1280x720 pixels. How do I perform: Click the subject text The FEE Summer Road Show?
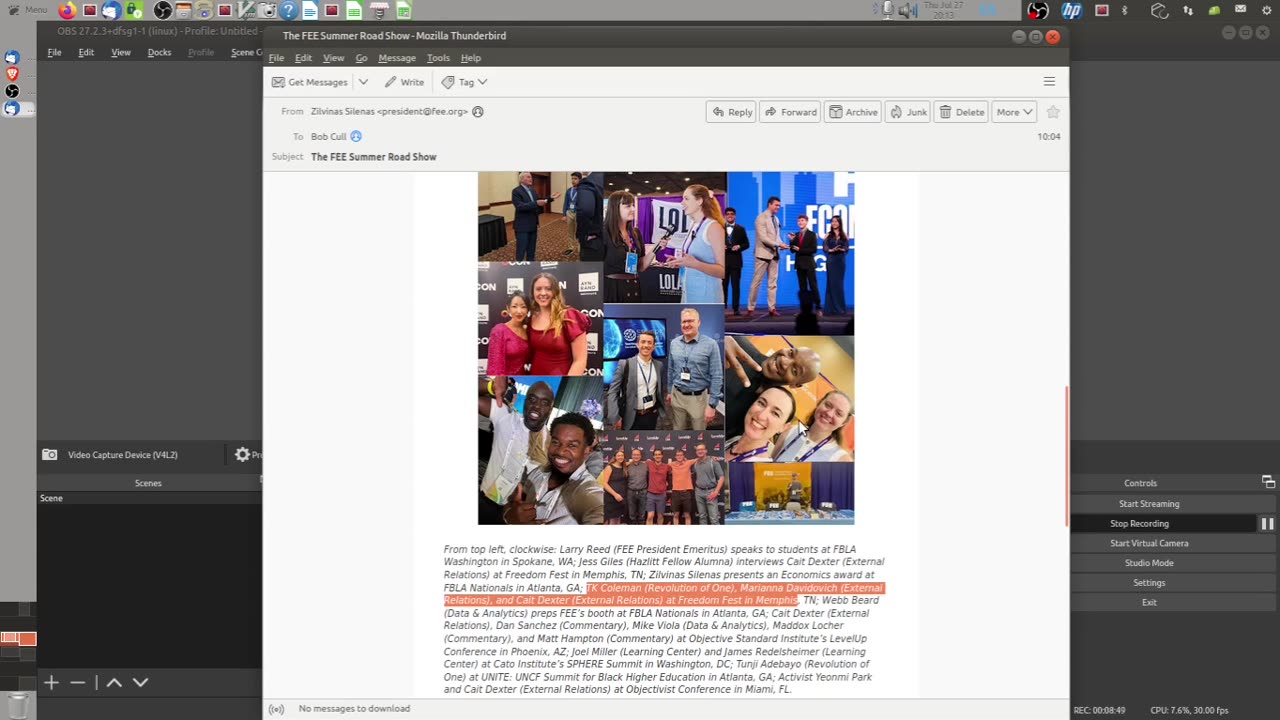373,157
